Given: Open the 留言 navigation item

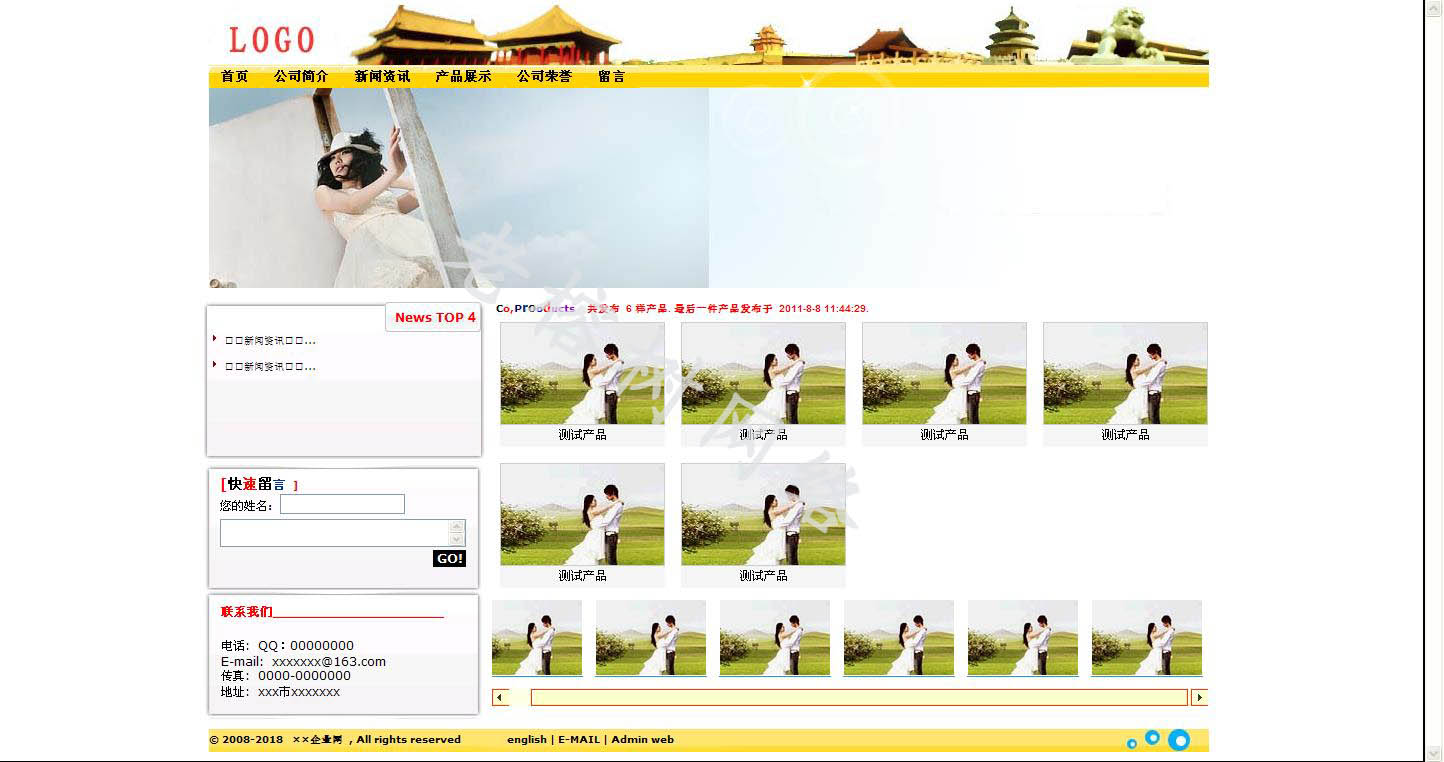Looking at the screenshot, I should click(611, 76).
